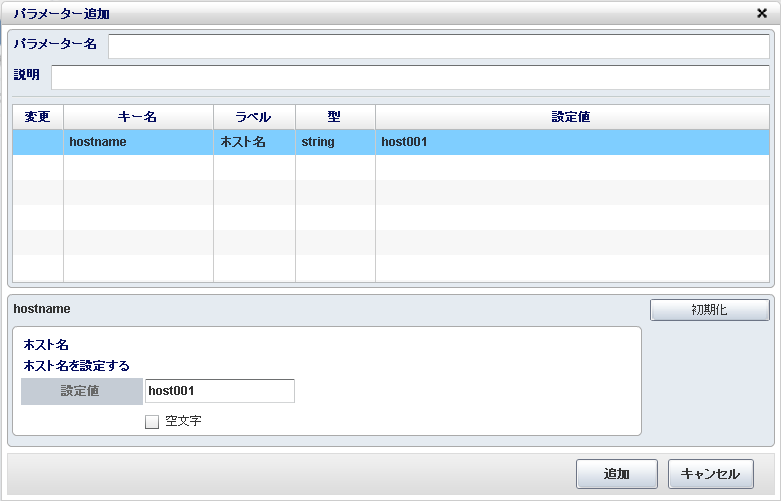781x501 pixels.
Task: Click into the 説明 text field
Action: pos(410,78)
